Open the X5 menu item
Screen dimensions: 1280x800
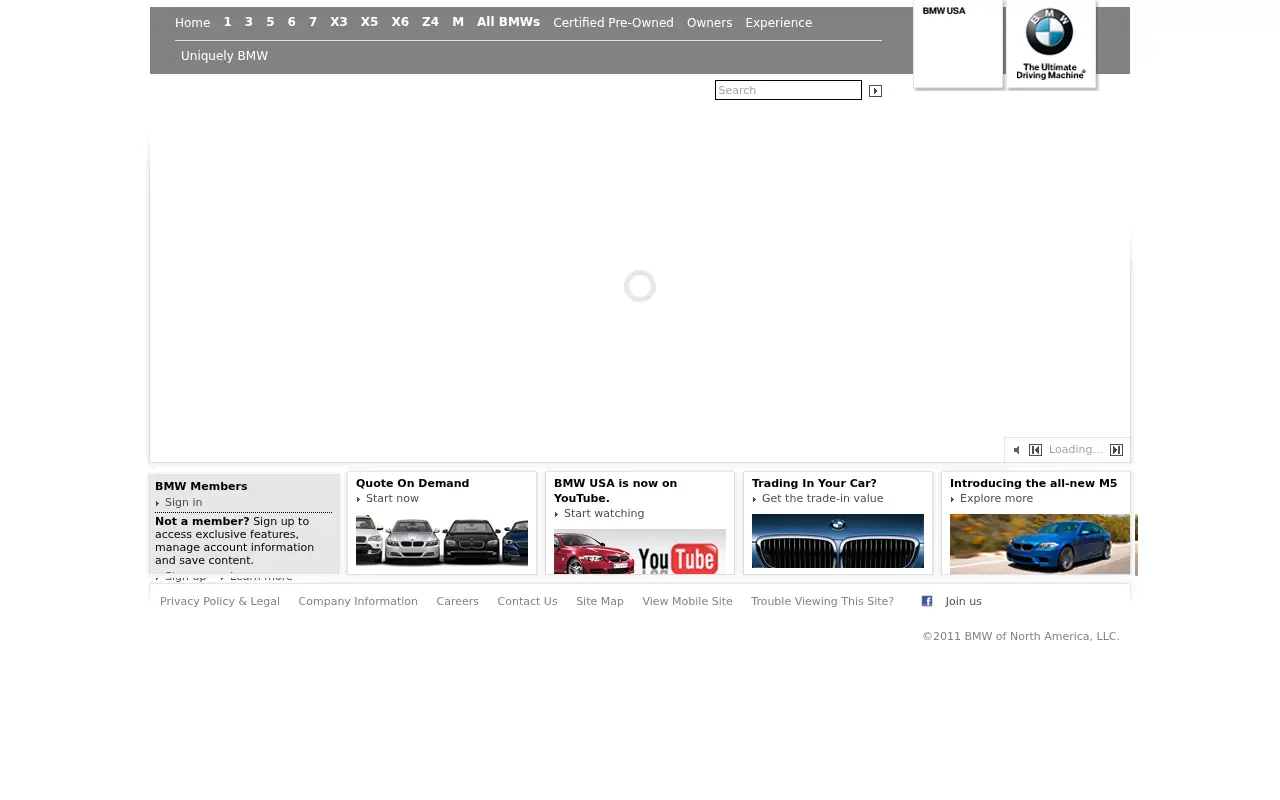coord(370,22)
